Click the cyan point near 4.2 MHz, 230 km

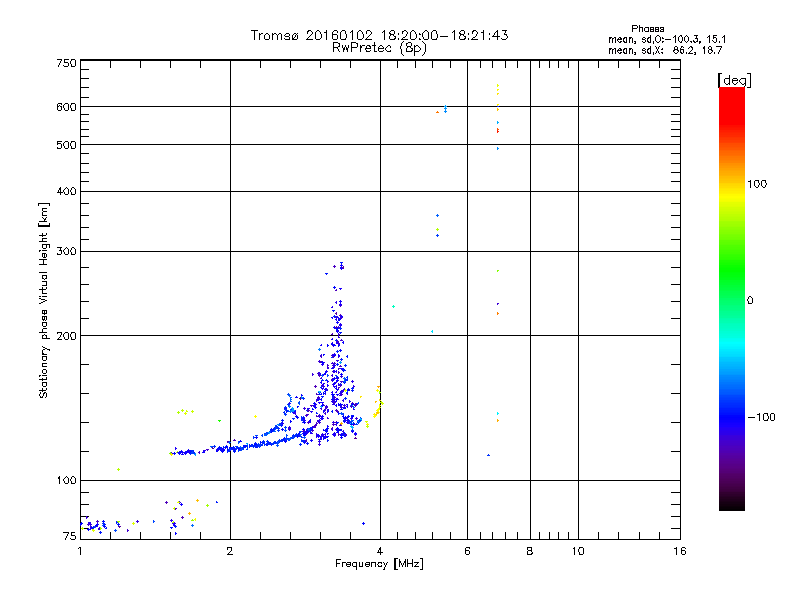393,307
